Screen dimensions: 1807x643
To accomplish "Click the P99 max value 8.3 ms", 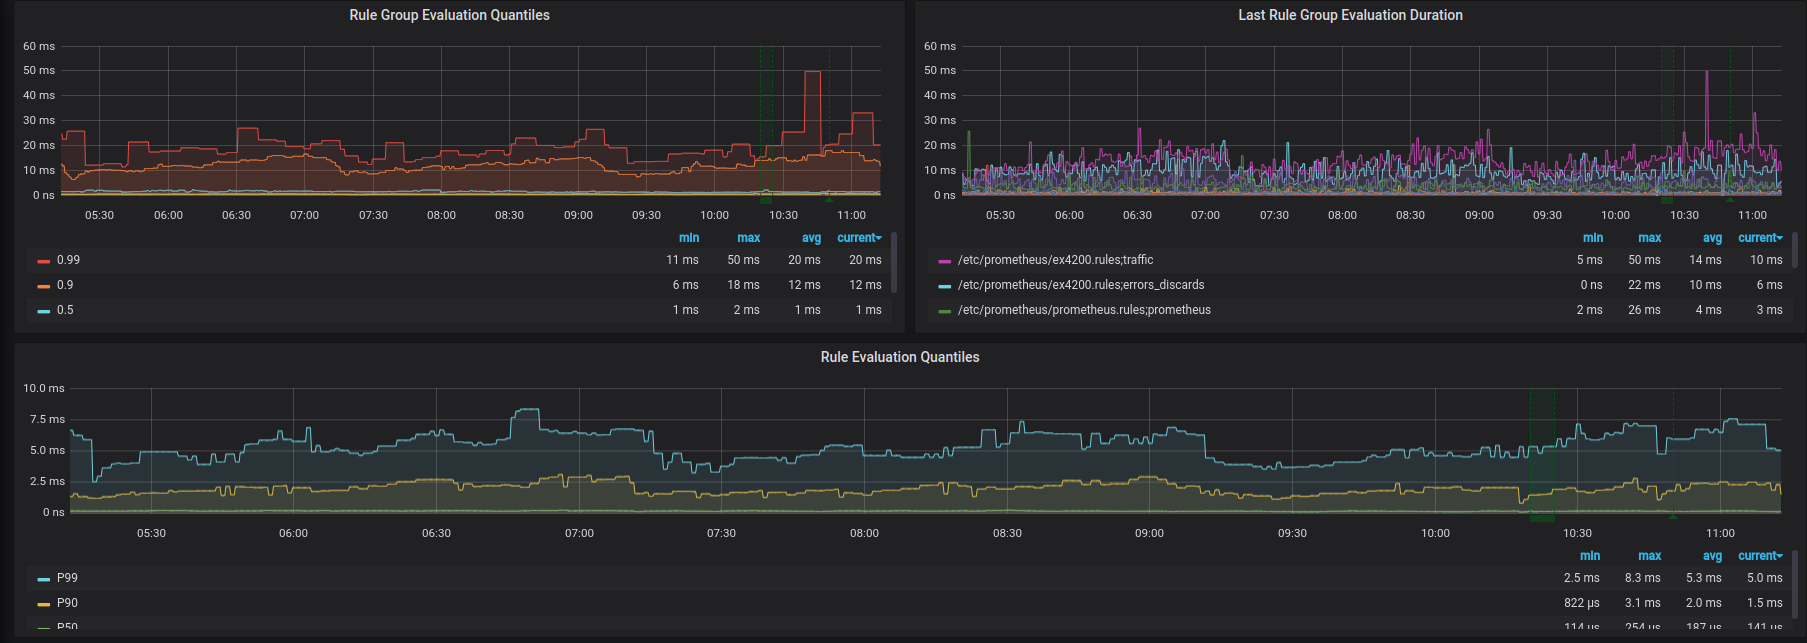I will [1643, 578].
